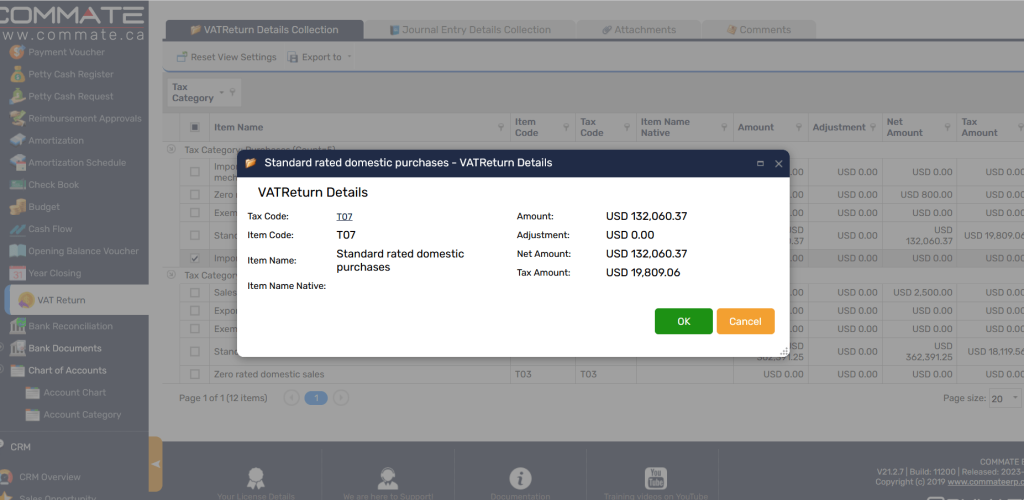Click the Petty Cash Register sidebar icon
The width and height of the screenshot is (1024, 500).
[17, 74]
